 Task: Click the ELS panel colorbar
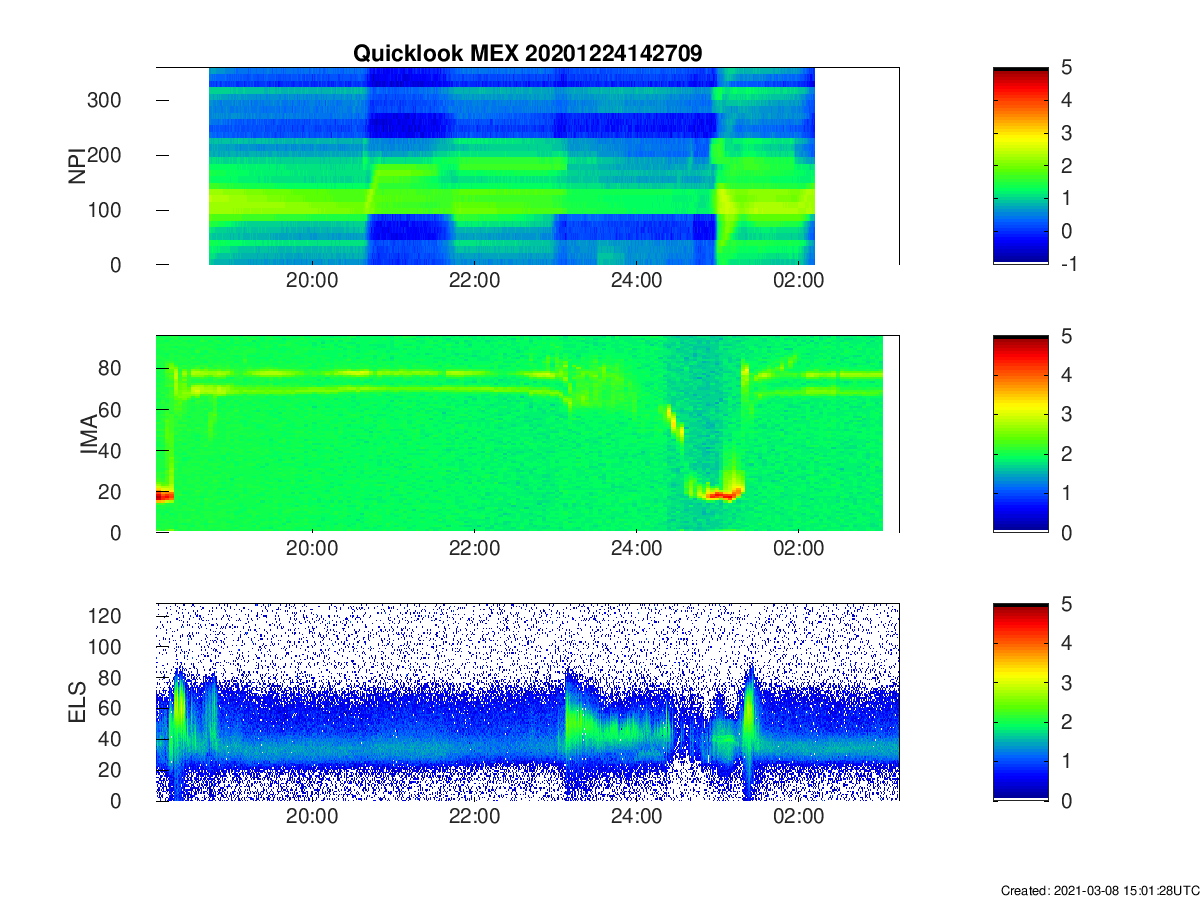click(x=1021, y=702)
